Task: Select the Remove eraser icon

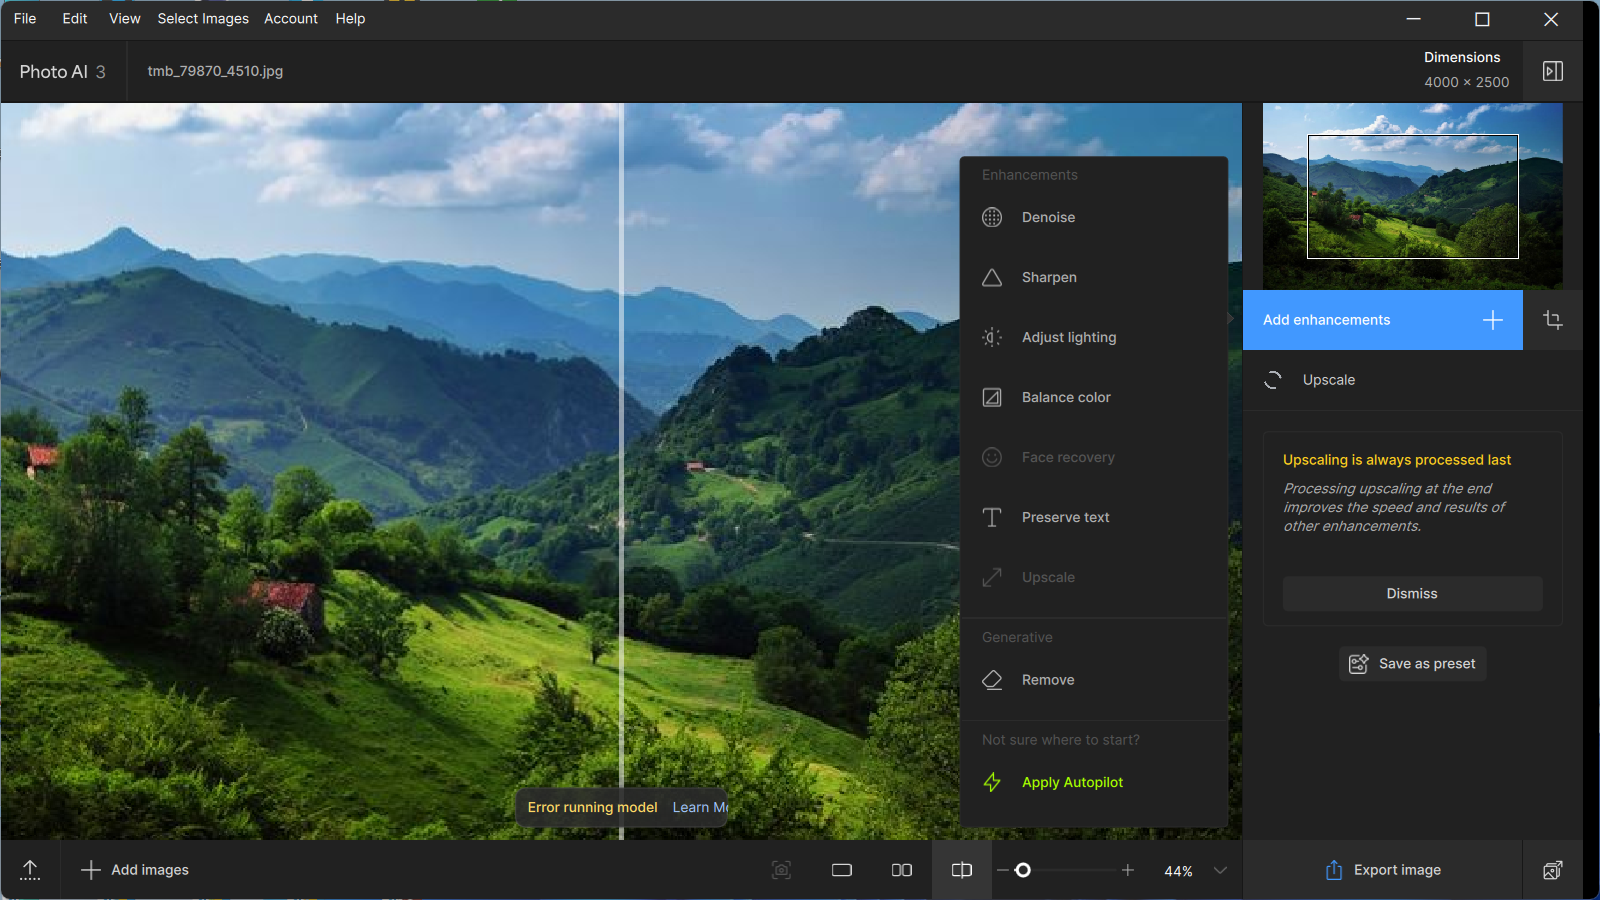Action: click(992, 680)
